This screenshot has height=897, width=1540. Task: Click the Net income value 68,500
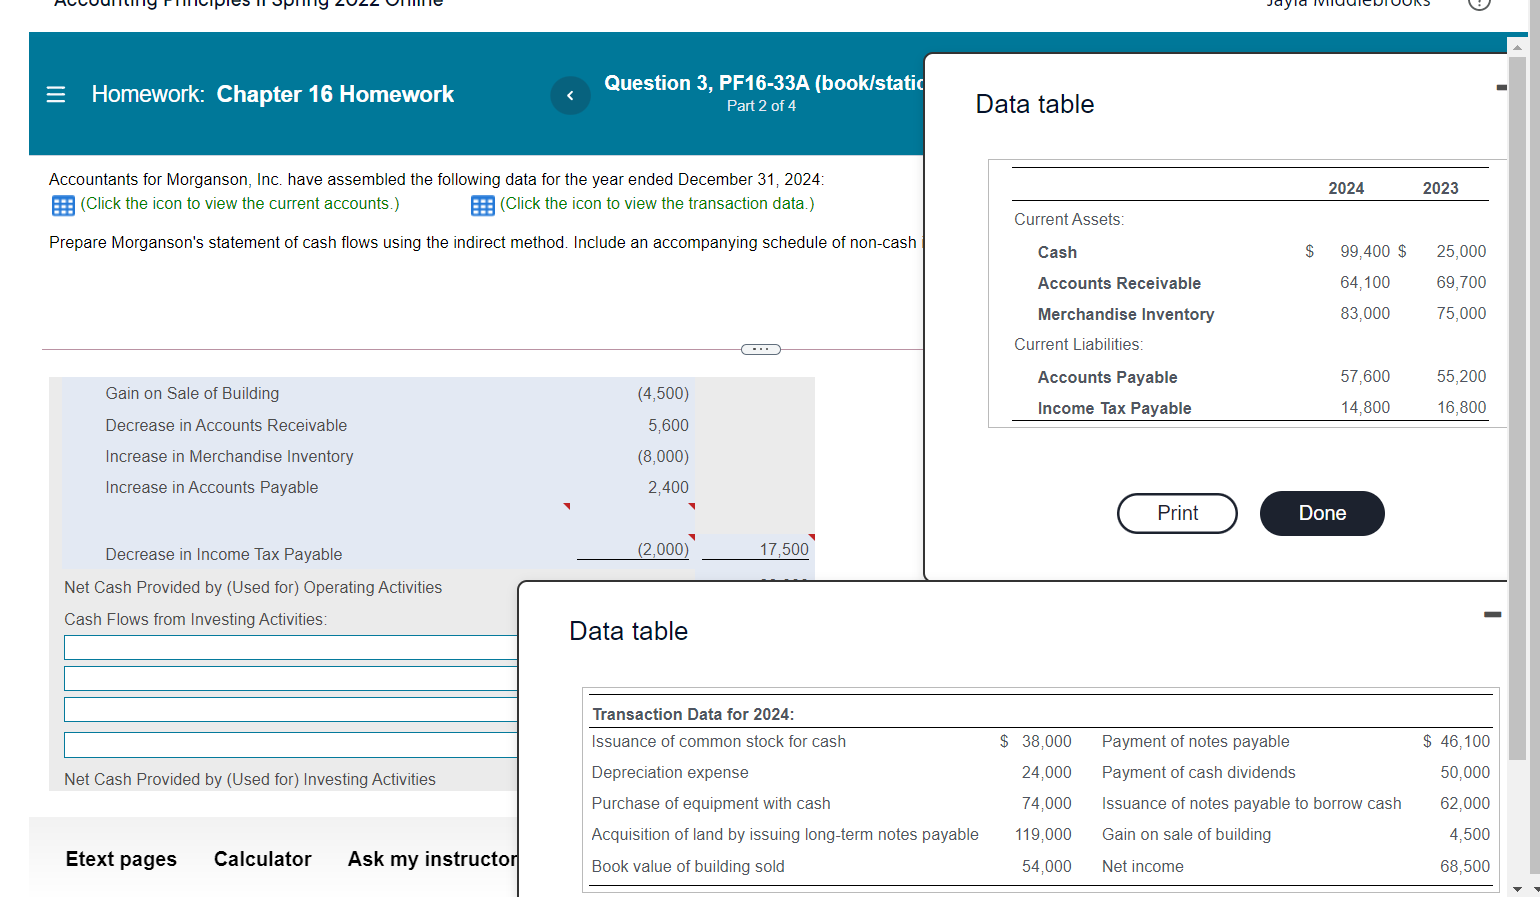point(1465,867)
